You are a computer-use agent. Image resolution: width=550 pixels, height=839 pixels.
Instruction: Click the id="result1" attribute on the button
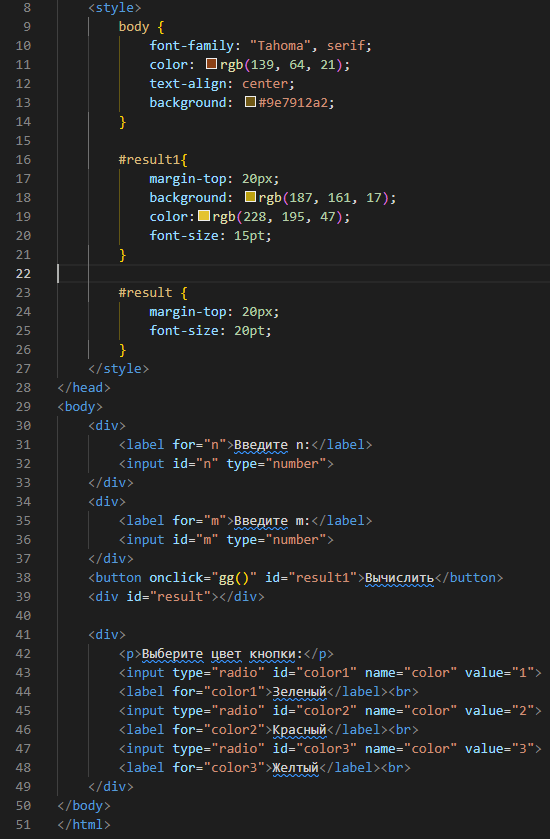(311, 577)
